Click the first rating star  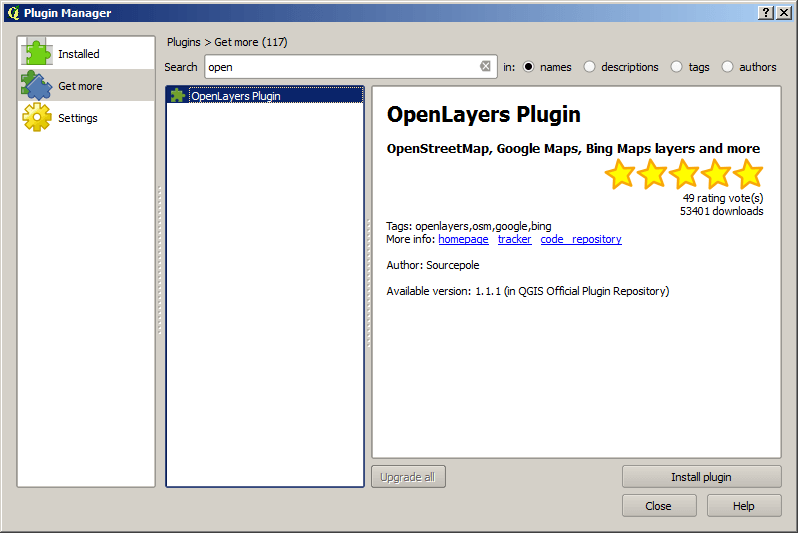click(x=620, y=174)
